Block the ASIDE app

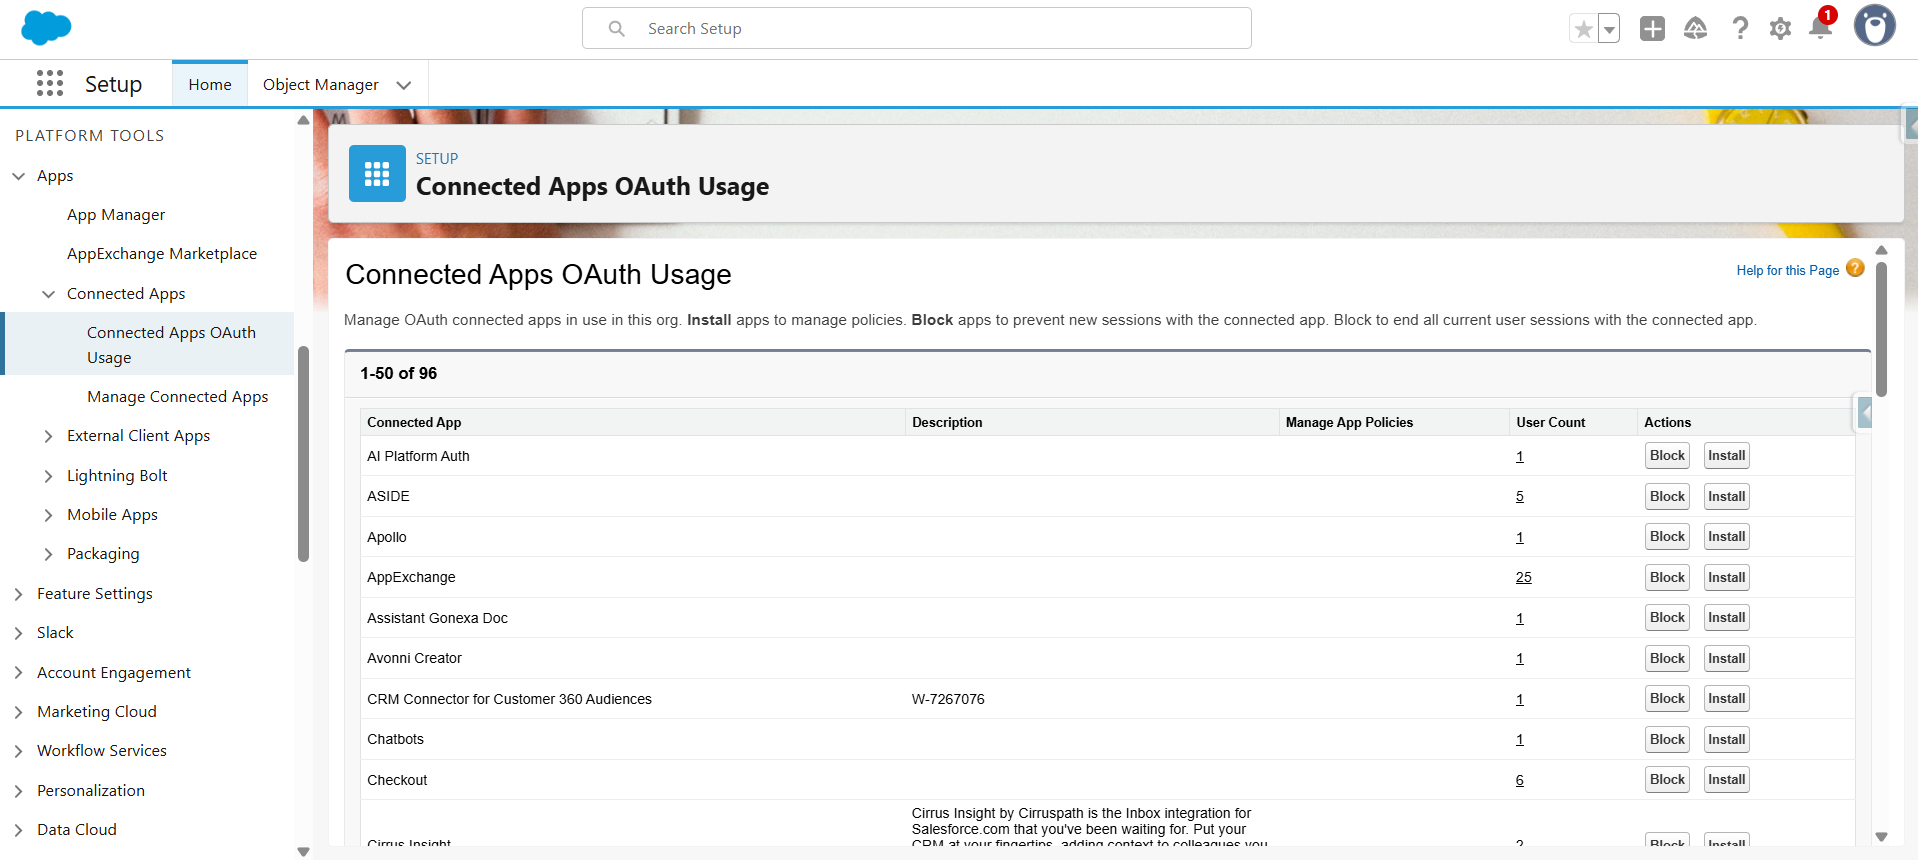point(1667,496)
